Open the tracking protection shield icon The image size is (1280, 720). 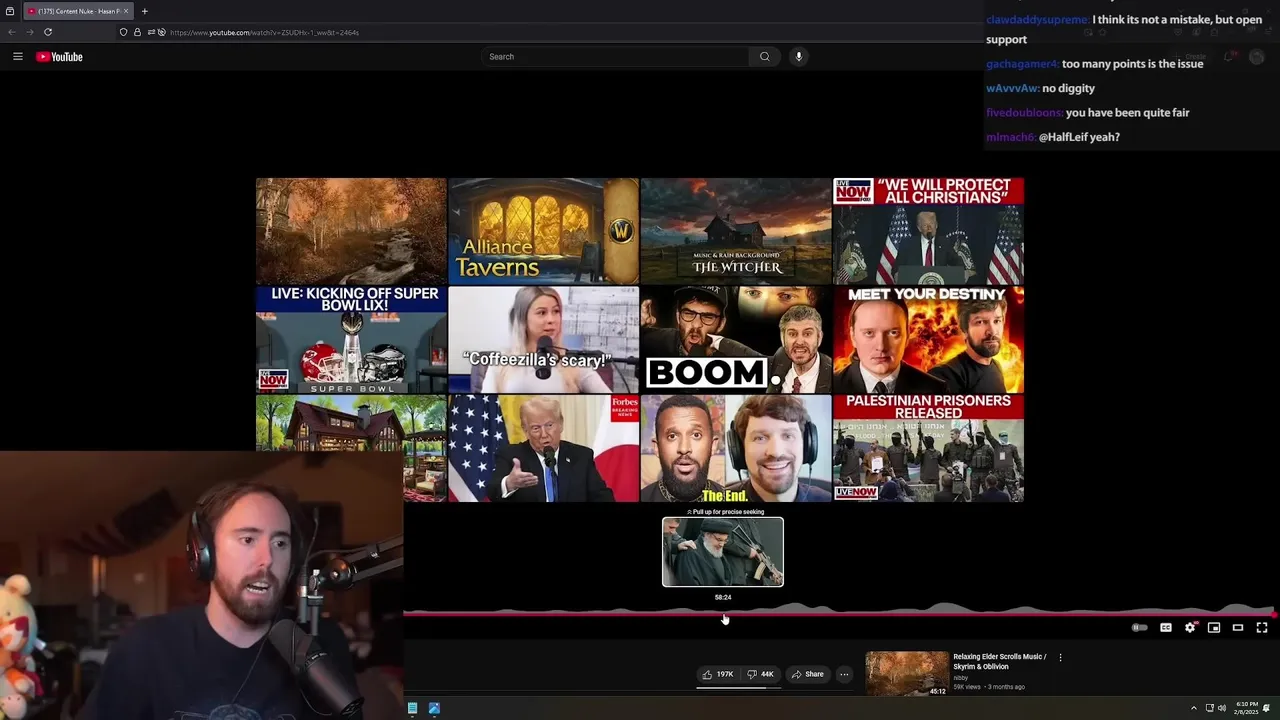(x=124, y=32)
